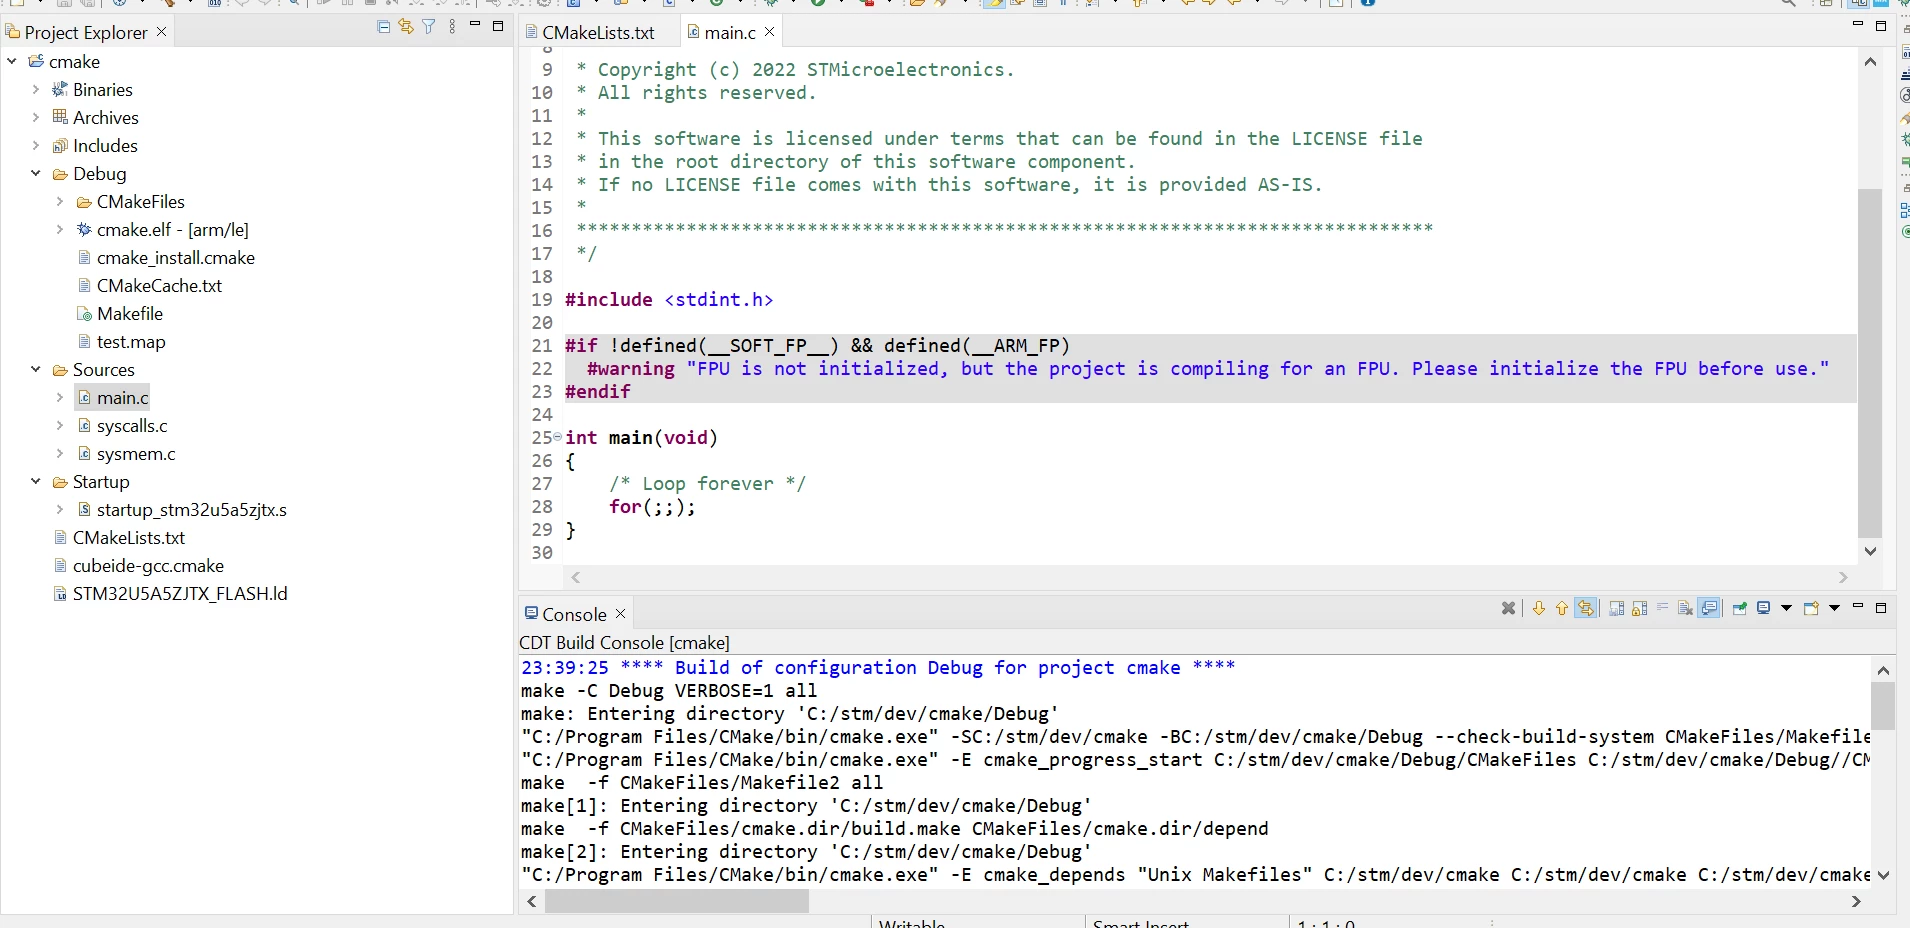Close the Console view tab

620,613
